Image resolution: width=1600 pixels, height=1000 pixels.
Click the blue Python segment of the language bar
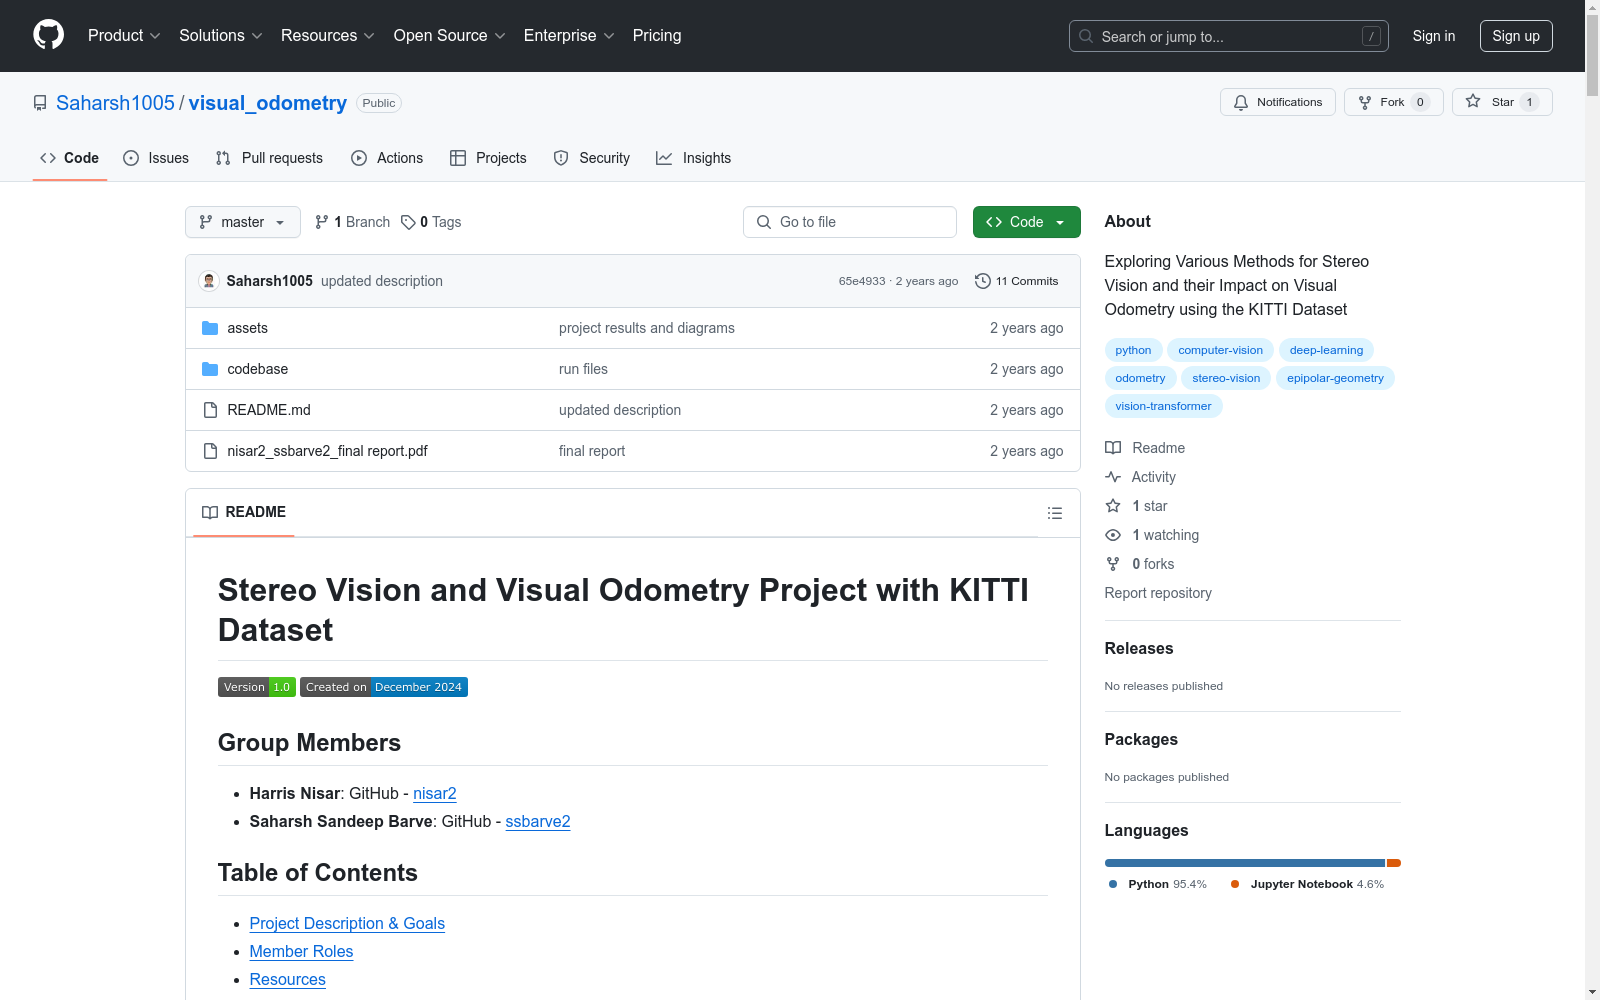pos(1245,863)
